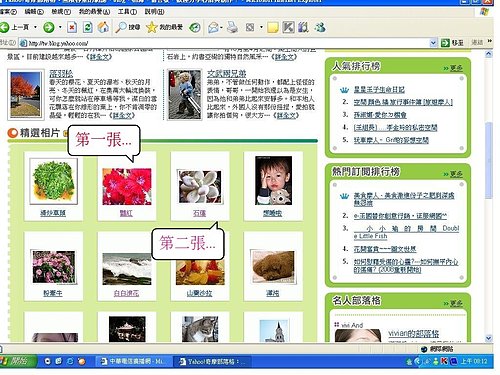The height and width of the screenshot is (375, 500).
Task: Open the red flowers featured photo
Action: coord(127,186)
